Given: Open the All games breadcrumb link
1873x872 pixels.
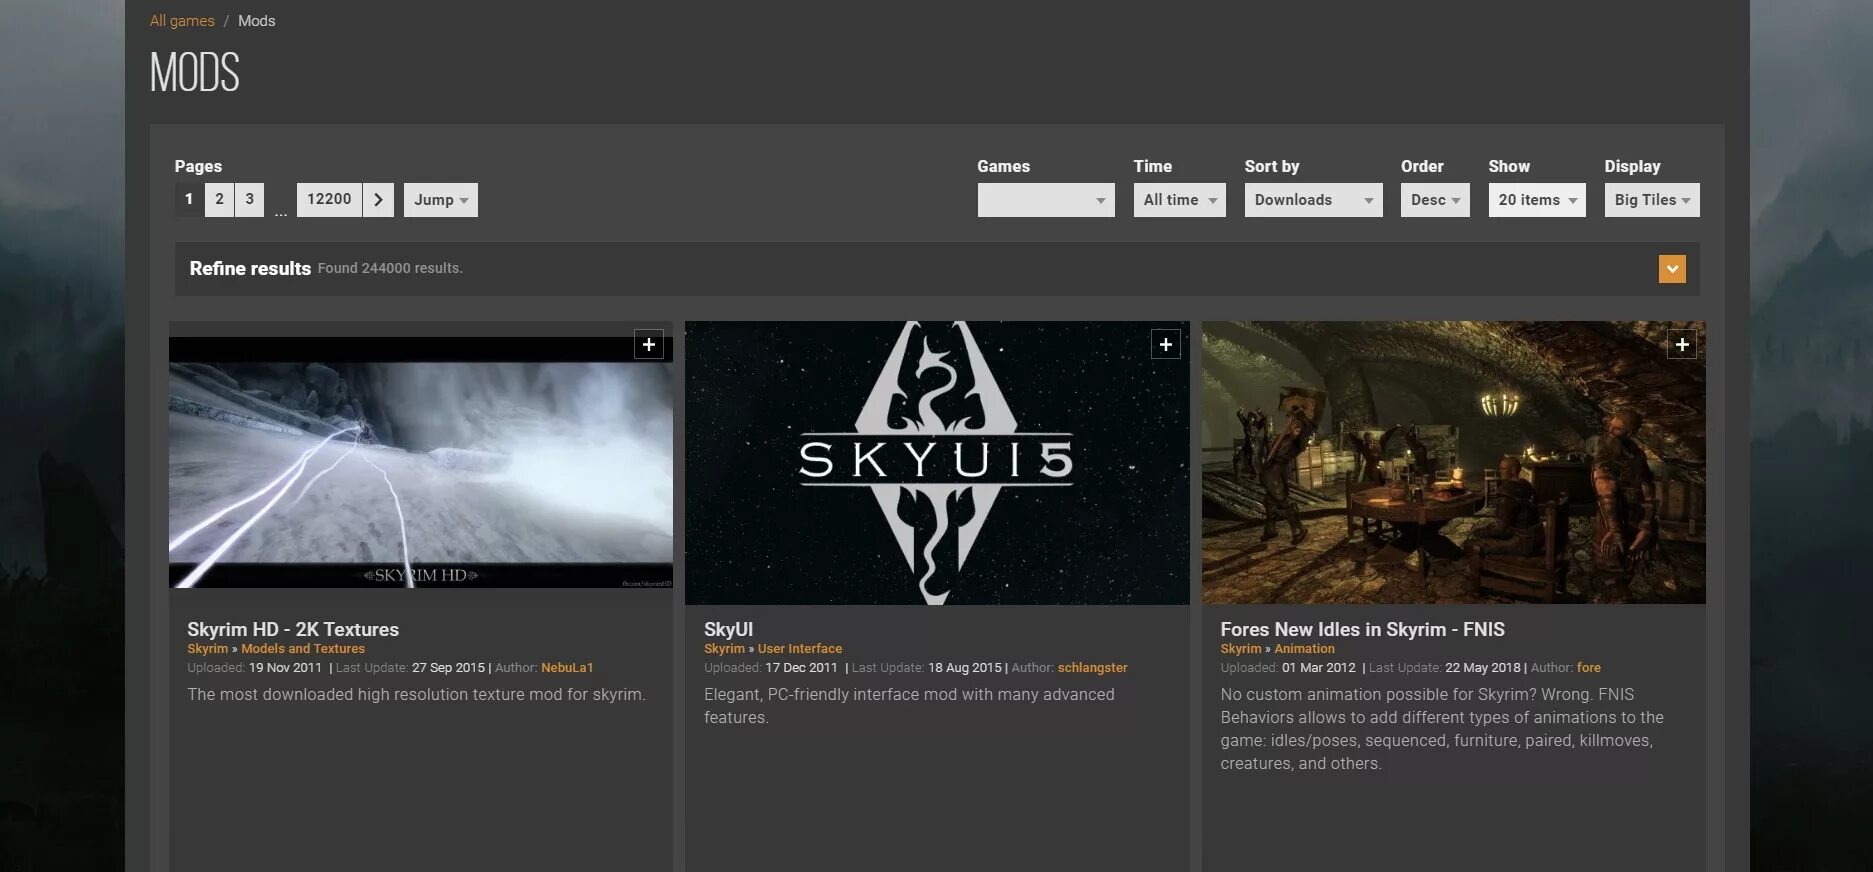Looking at the screenshot, I should click(x=182, y=21).
